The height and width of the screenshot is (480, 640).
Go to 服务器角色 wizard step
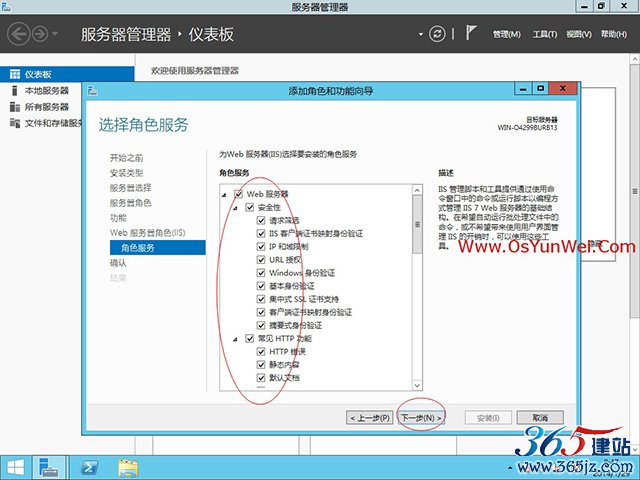point(131,203)
